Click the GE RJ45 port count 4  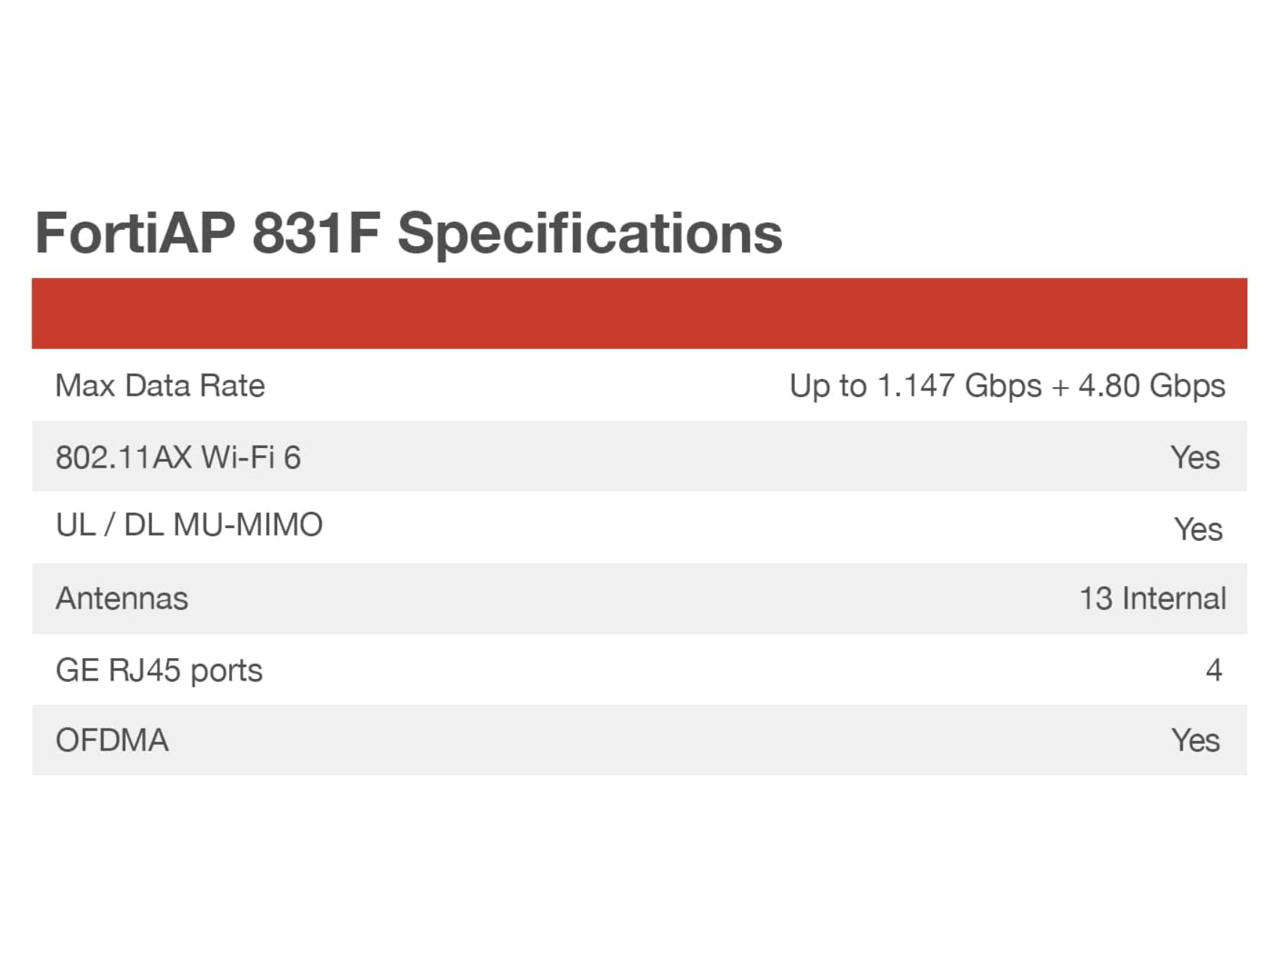click(x=1214, y=670)
